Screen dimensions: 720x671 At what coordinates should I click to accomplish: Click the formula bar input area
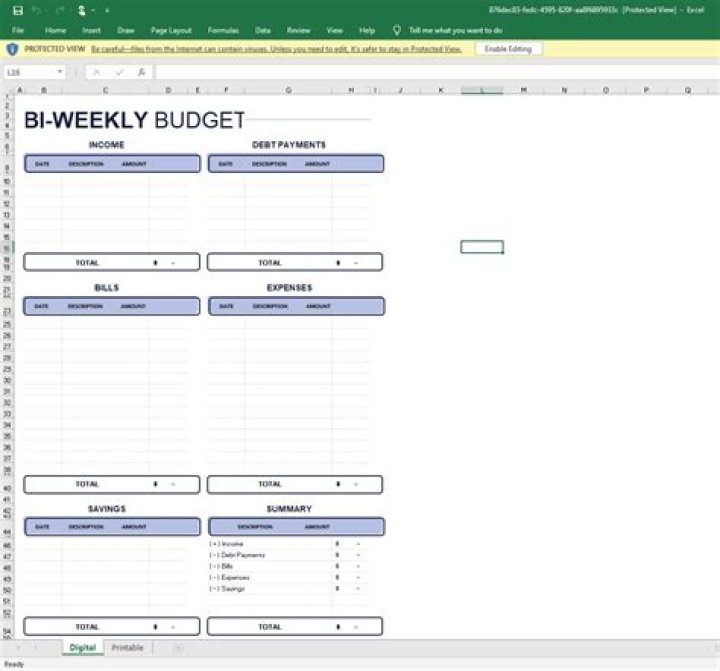[x=430, y=72]
